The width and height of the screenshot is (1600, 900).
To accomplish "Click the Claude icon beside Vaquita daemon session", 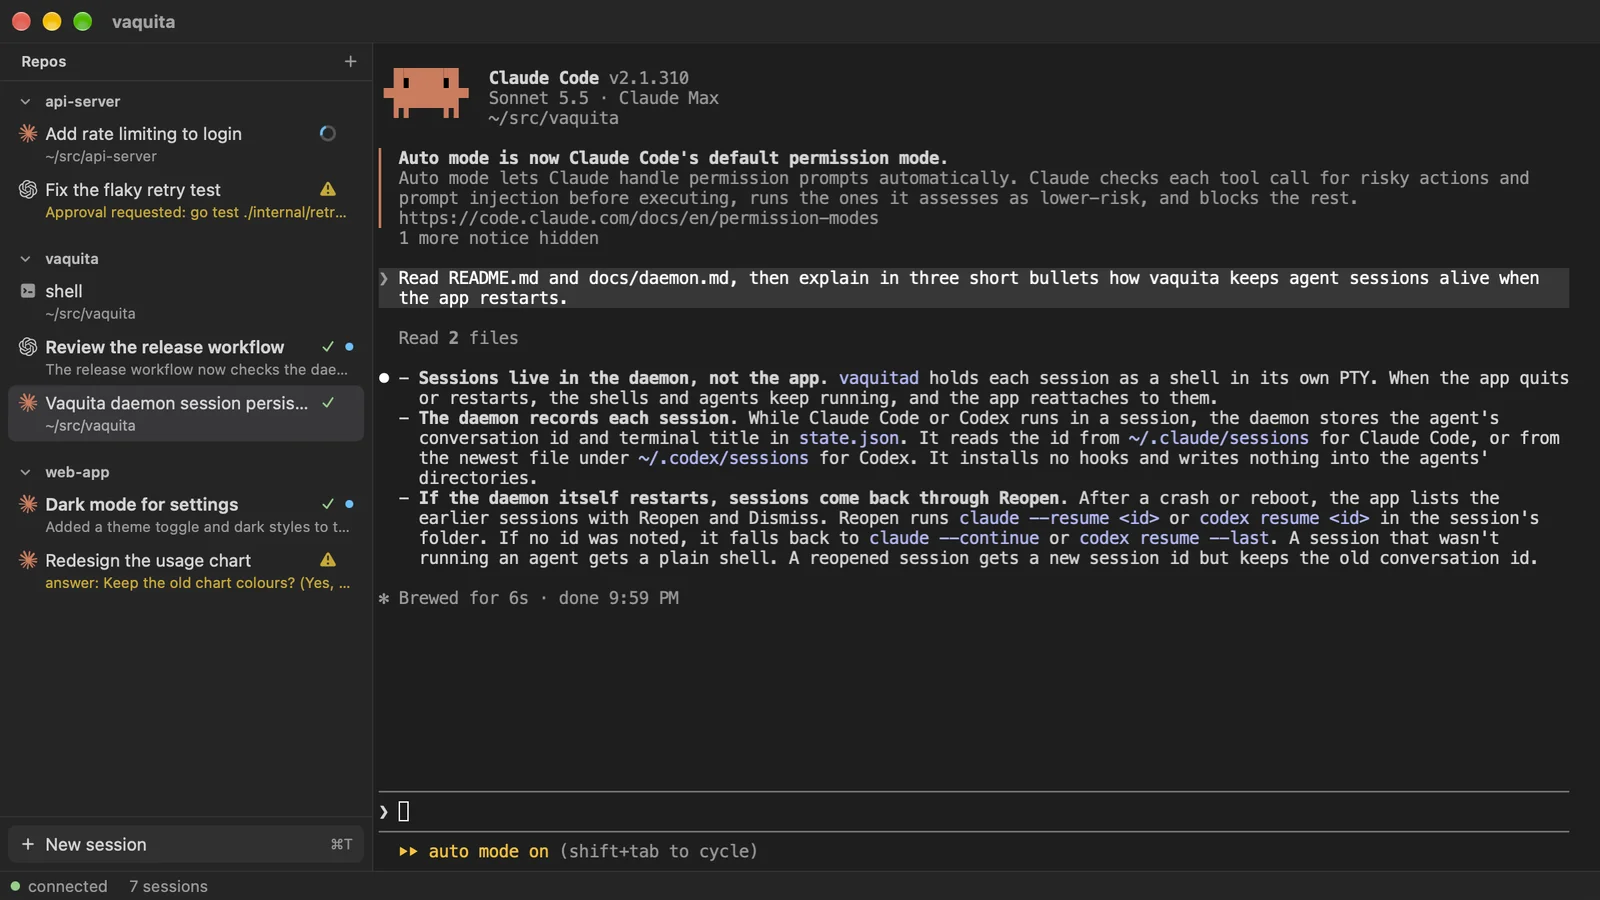I will coord(28,403).
